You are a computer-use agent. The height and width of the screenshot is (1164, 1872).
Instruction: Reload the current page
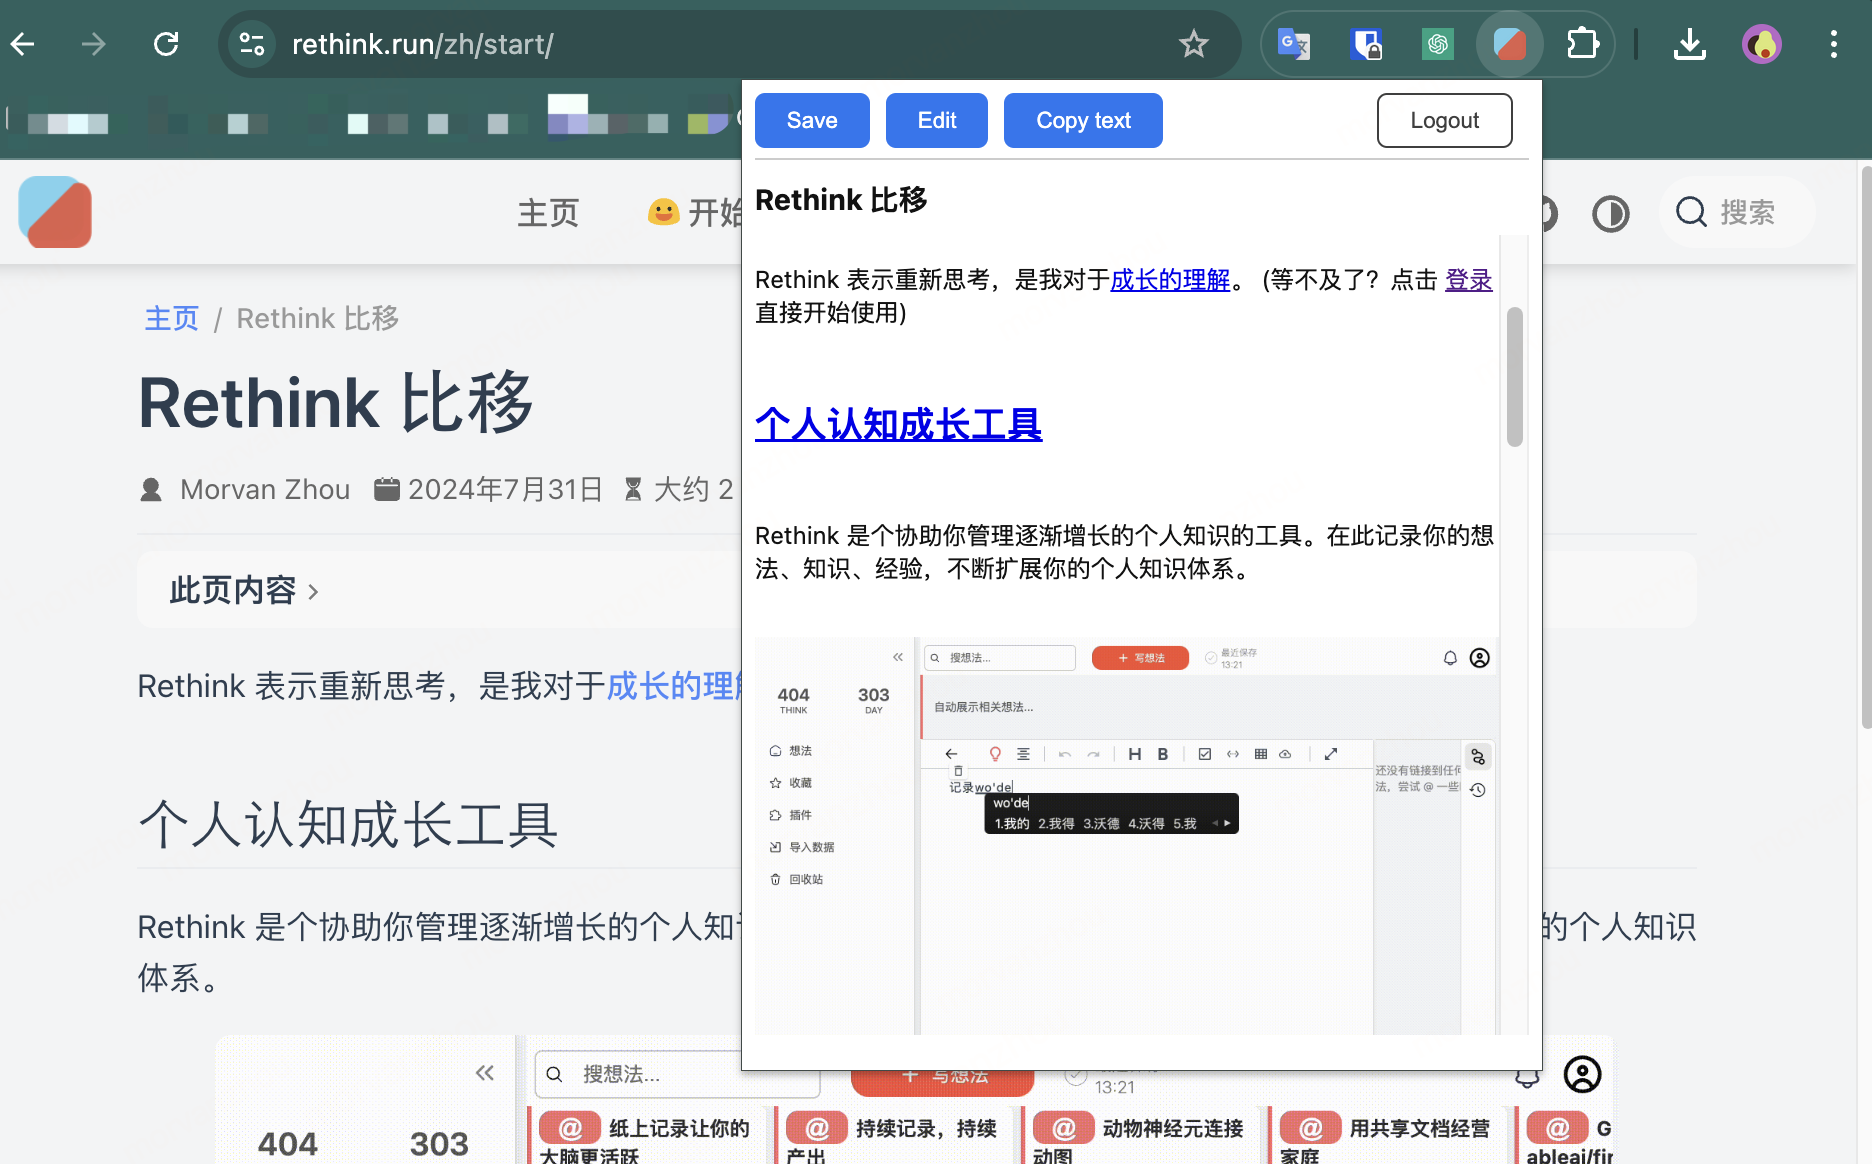tap(166, 44)
